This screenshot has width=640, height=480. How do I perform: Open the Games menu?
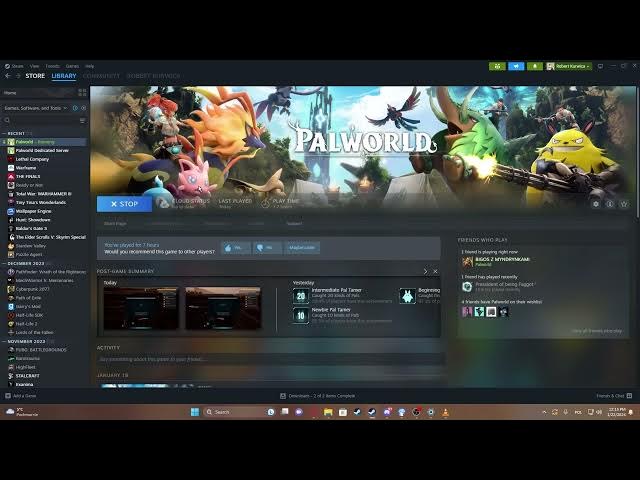(x=72, y=66)
